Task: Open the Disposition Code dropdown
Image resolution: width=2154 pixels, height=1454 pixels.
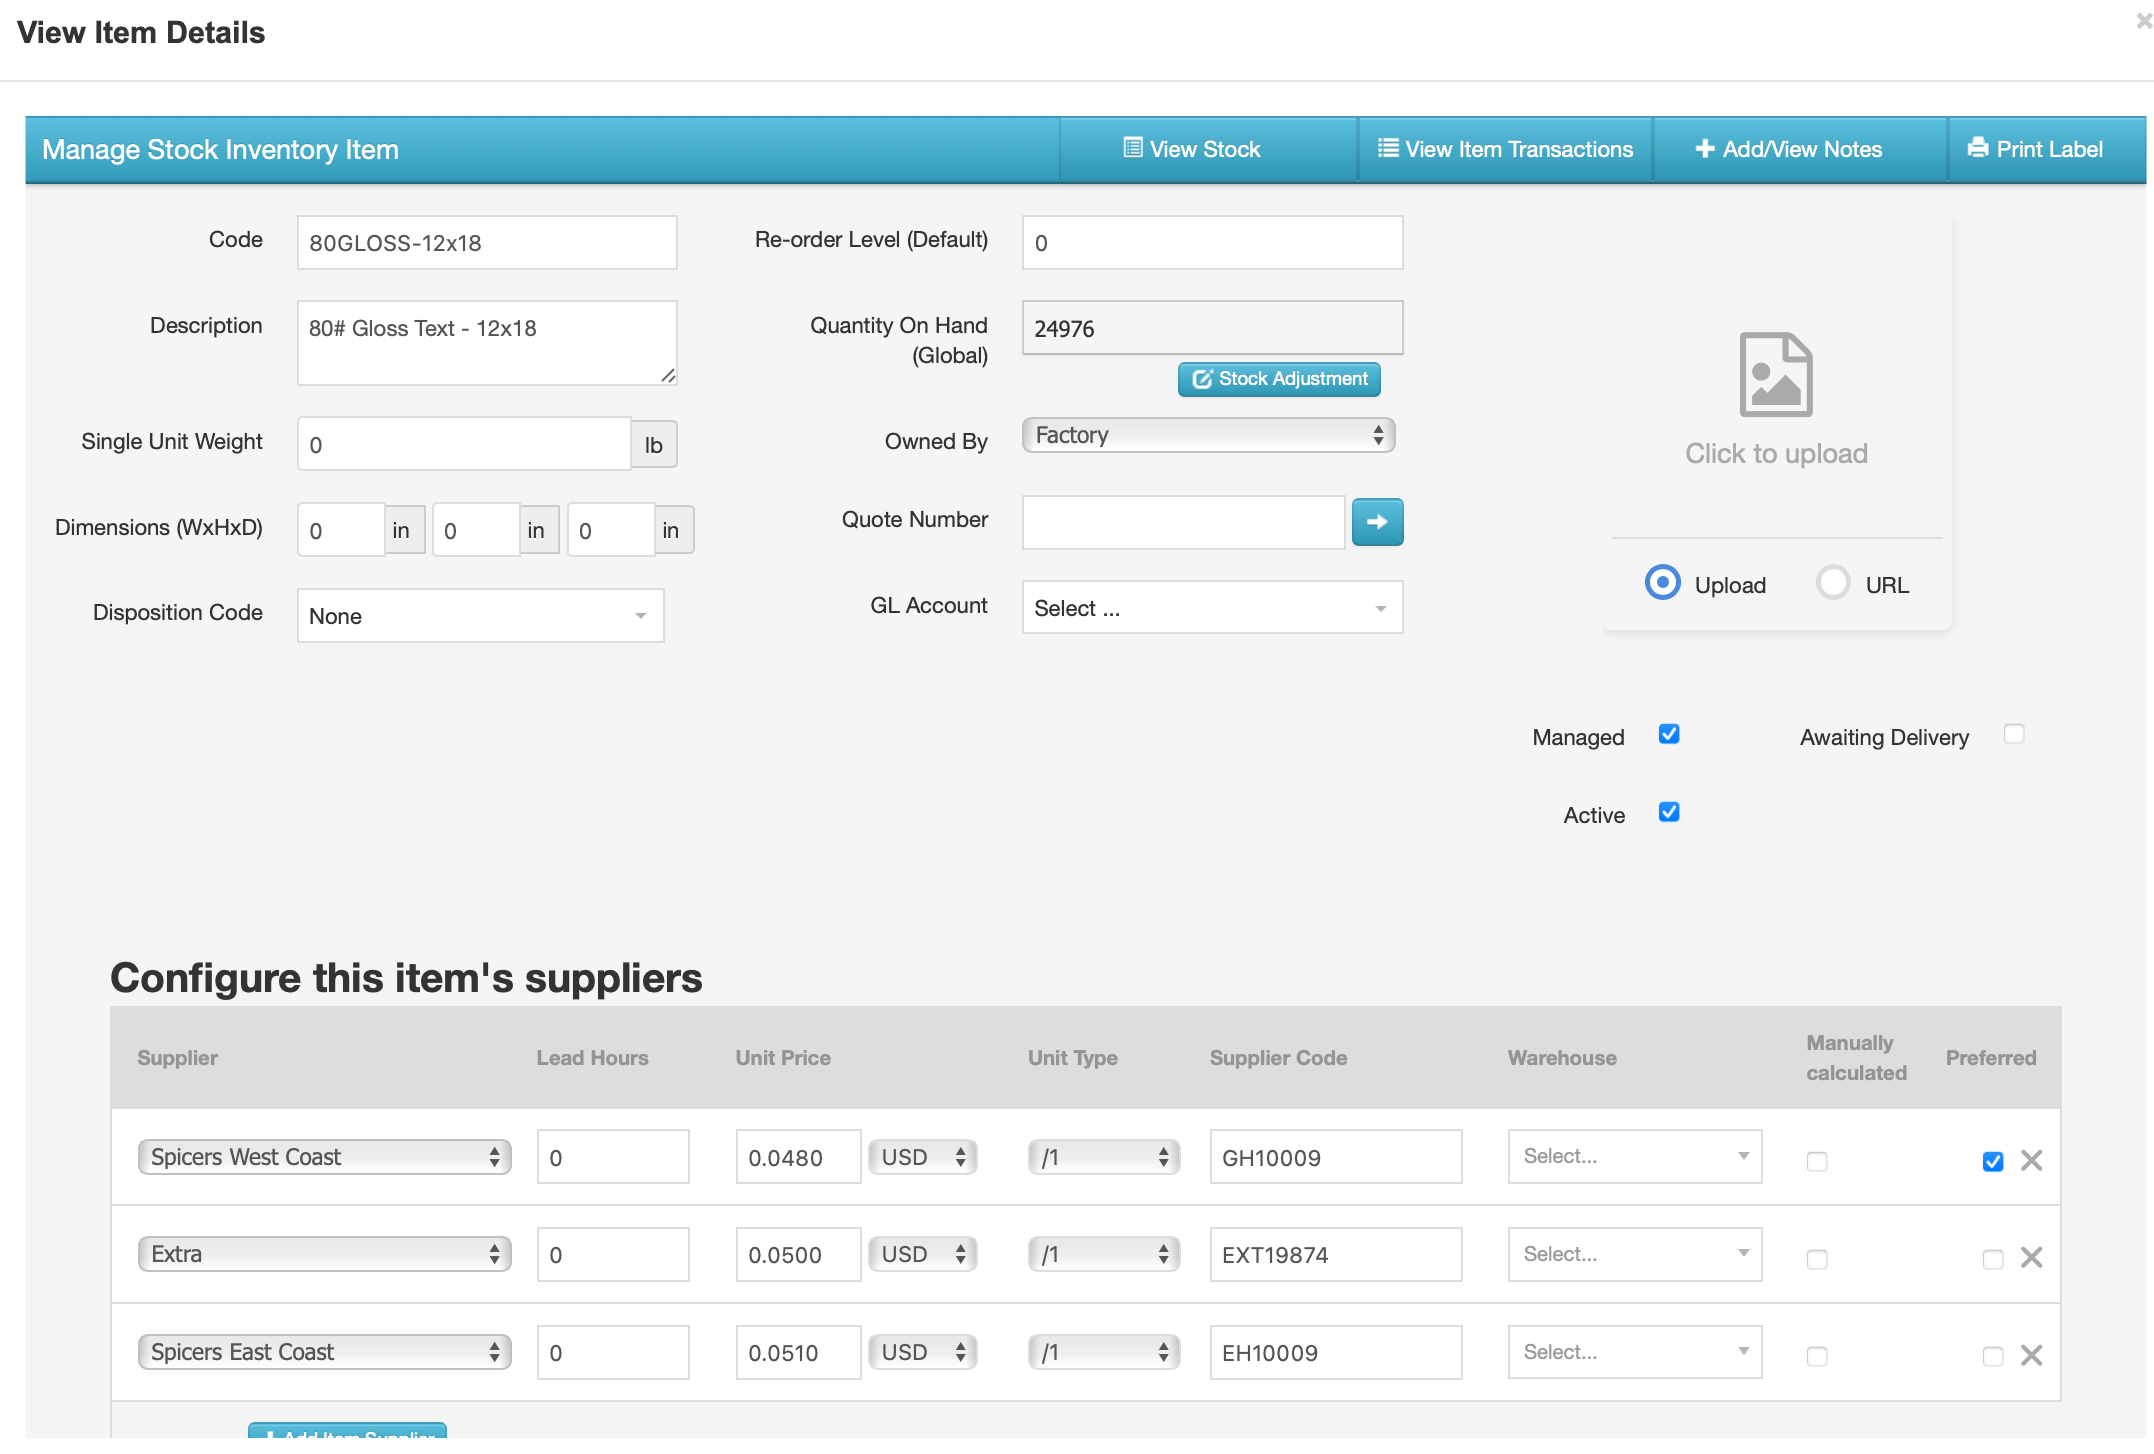Action: click(x=480, y=616)
